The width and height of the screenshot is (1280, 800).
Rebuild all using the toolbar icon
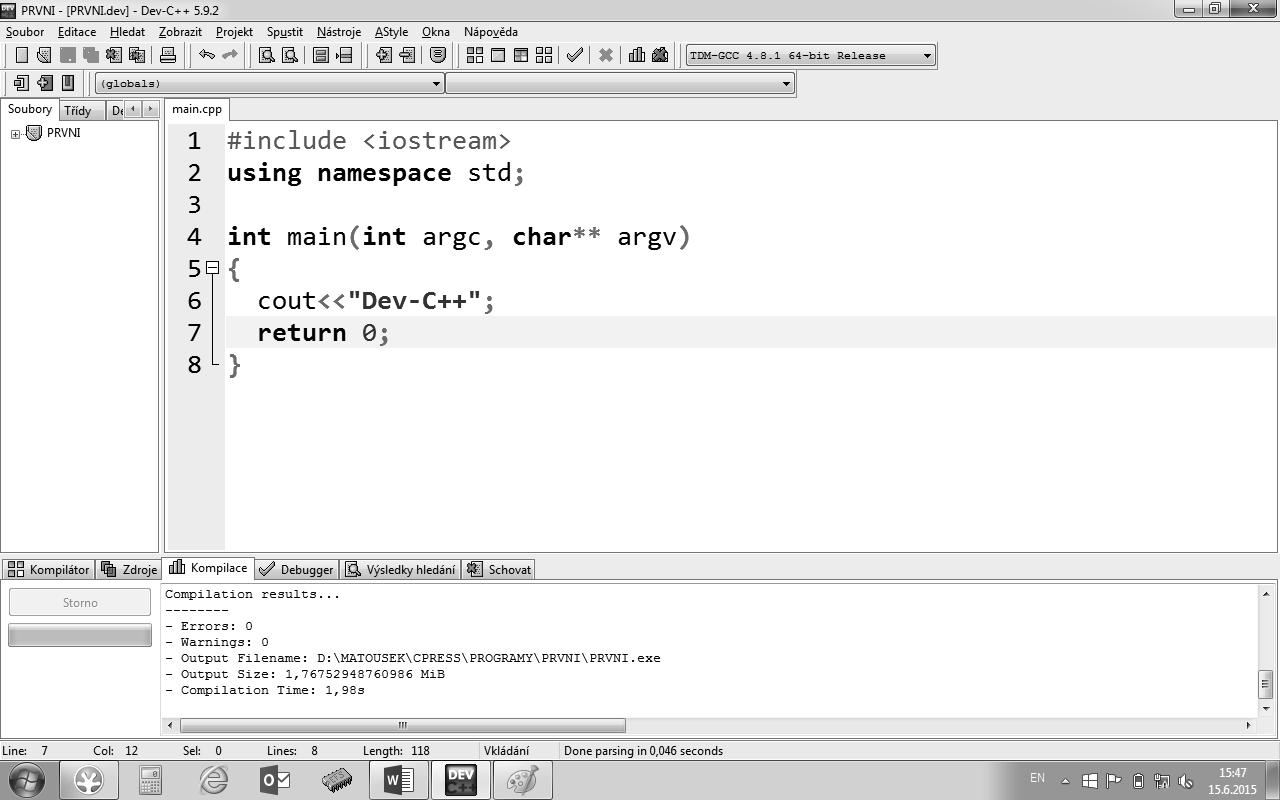click(x=544, y=55)
